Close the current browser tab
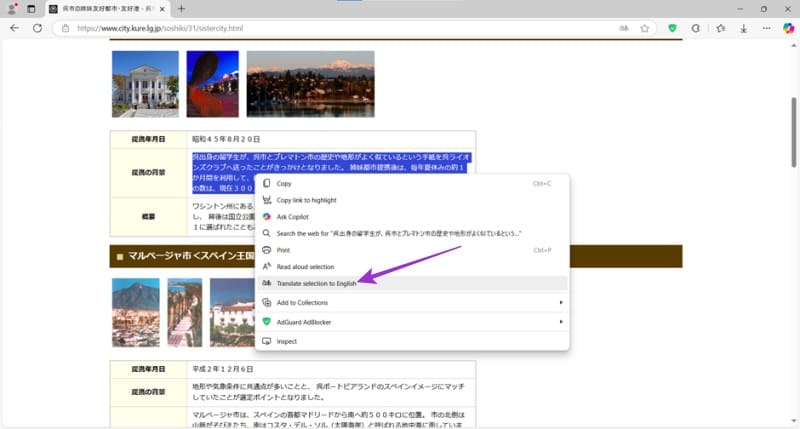Screen dimensions: 800x429 (x=162, y=9)
